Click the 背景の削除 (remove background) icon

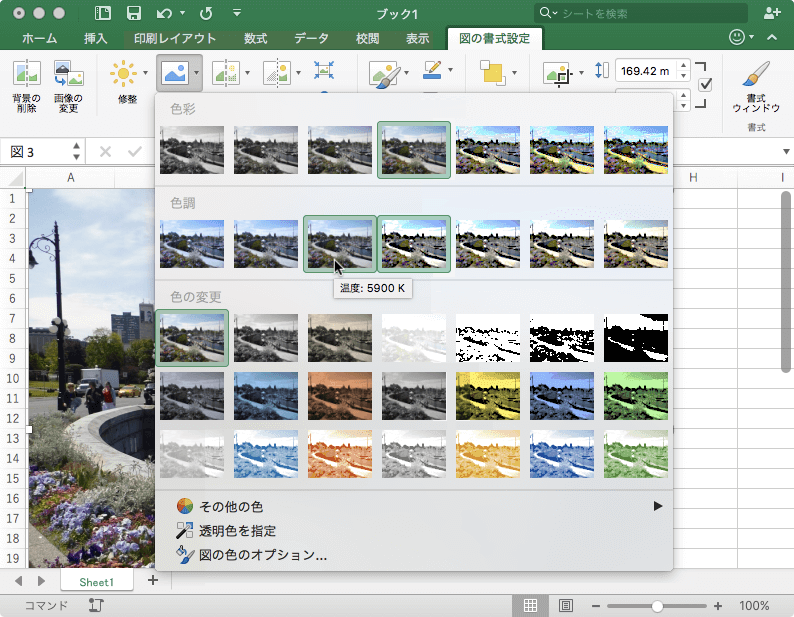pos(26,74)
